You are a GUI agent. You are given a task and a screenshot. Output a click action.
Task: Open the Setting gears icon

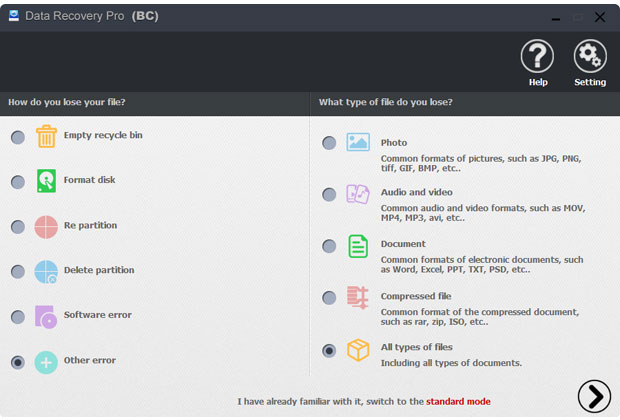point(590,56)
